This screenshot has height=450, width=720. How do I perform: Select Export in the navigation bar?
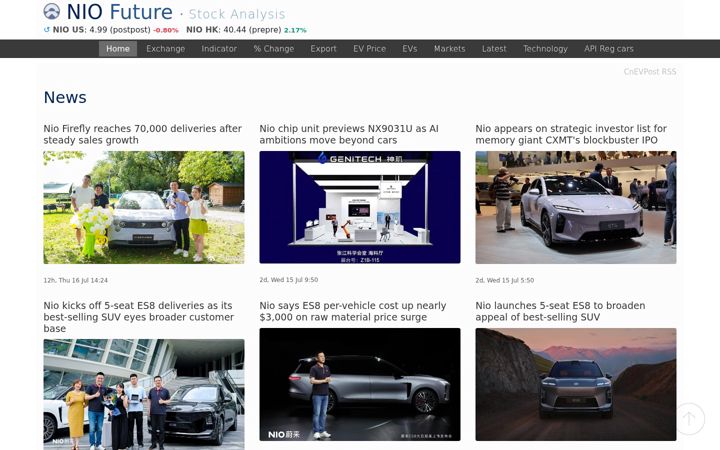point(323,49)
